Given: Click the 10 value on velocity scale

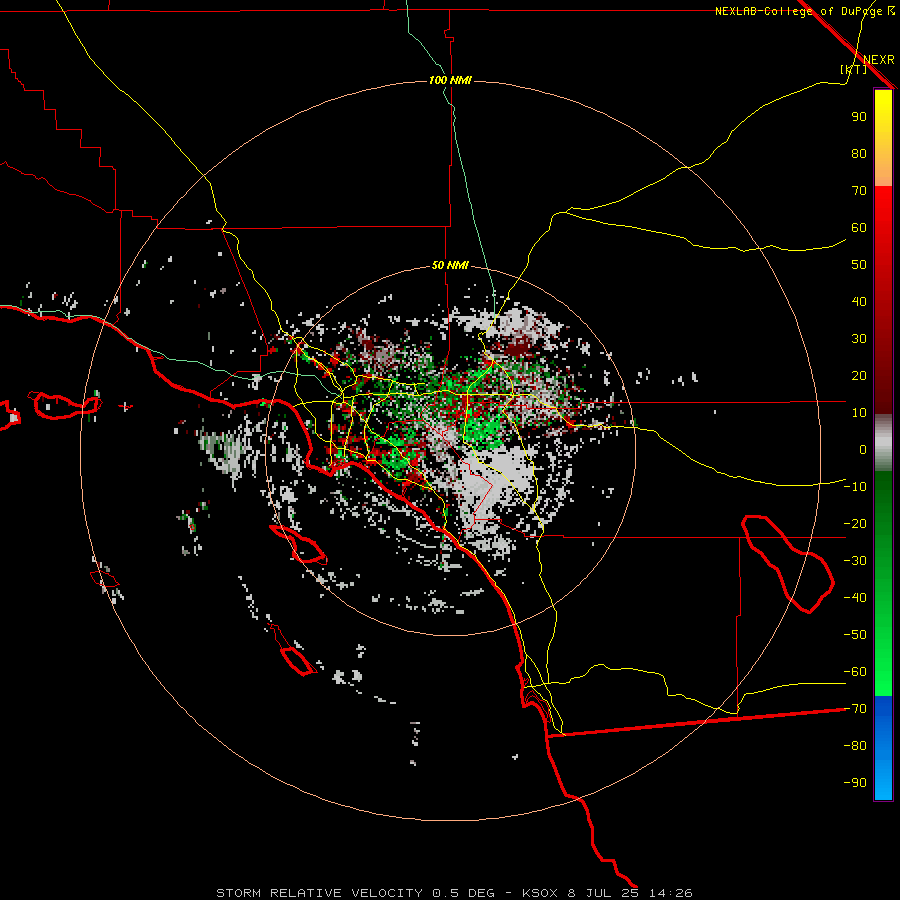Looking at the screenshot, I should tap(859, 413).
